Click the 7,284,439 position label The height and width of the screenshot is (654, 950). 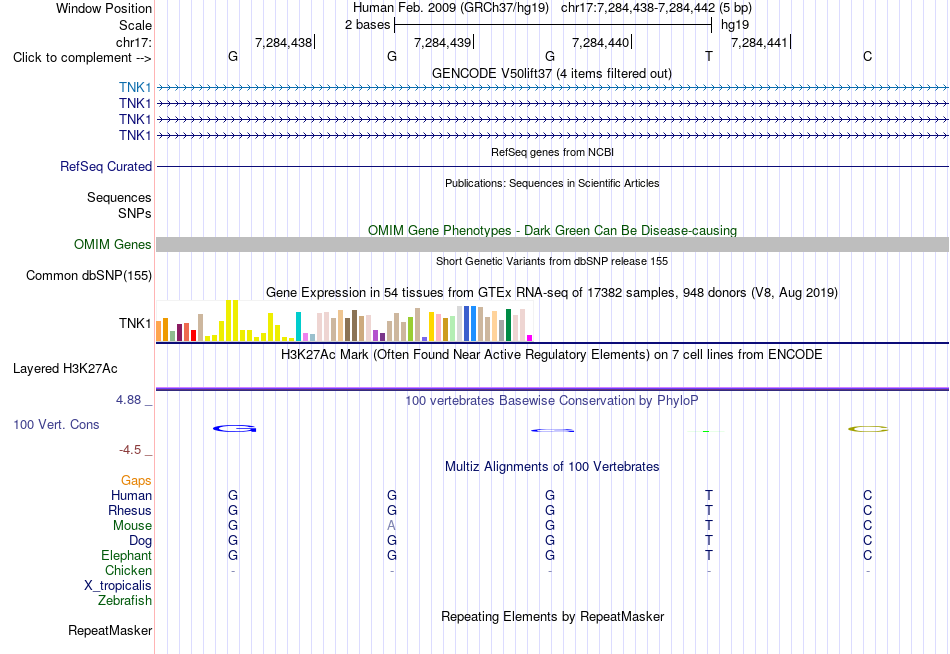[442, 42]
